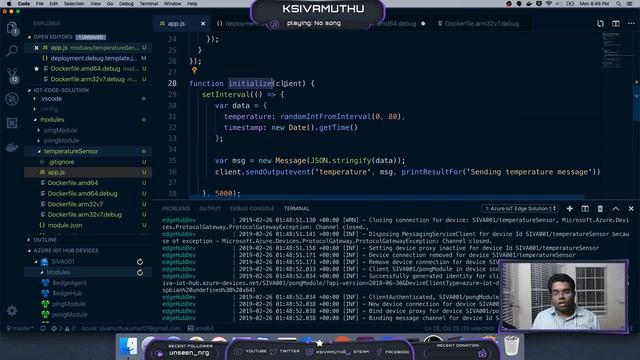
Task: Open Dockerfile.arm32v7 in file tree
Action: click(75, 204)
